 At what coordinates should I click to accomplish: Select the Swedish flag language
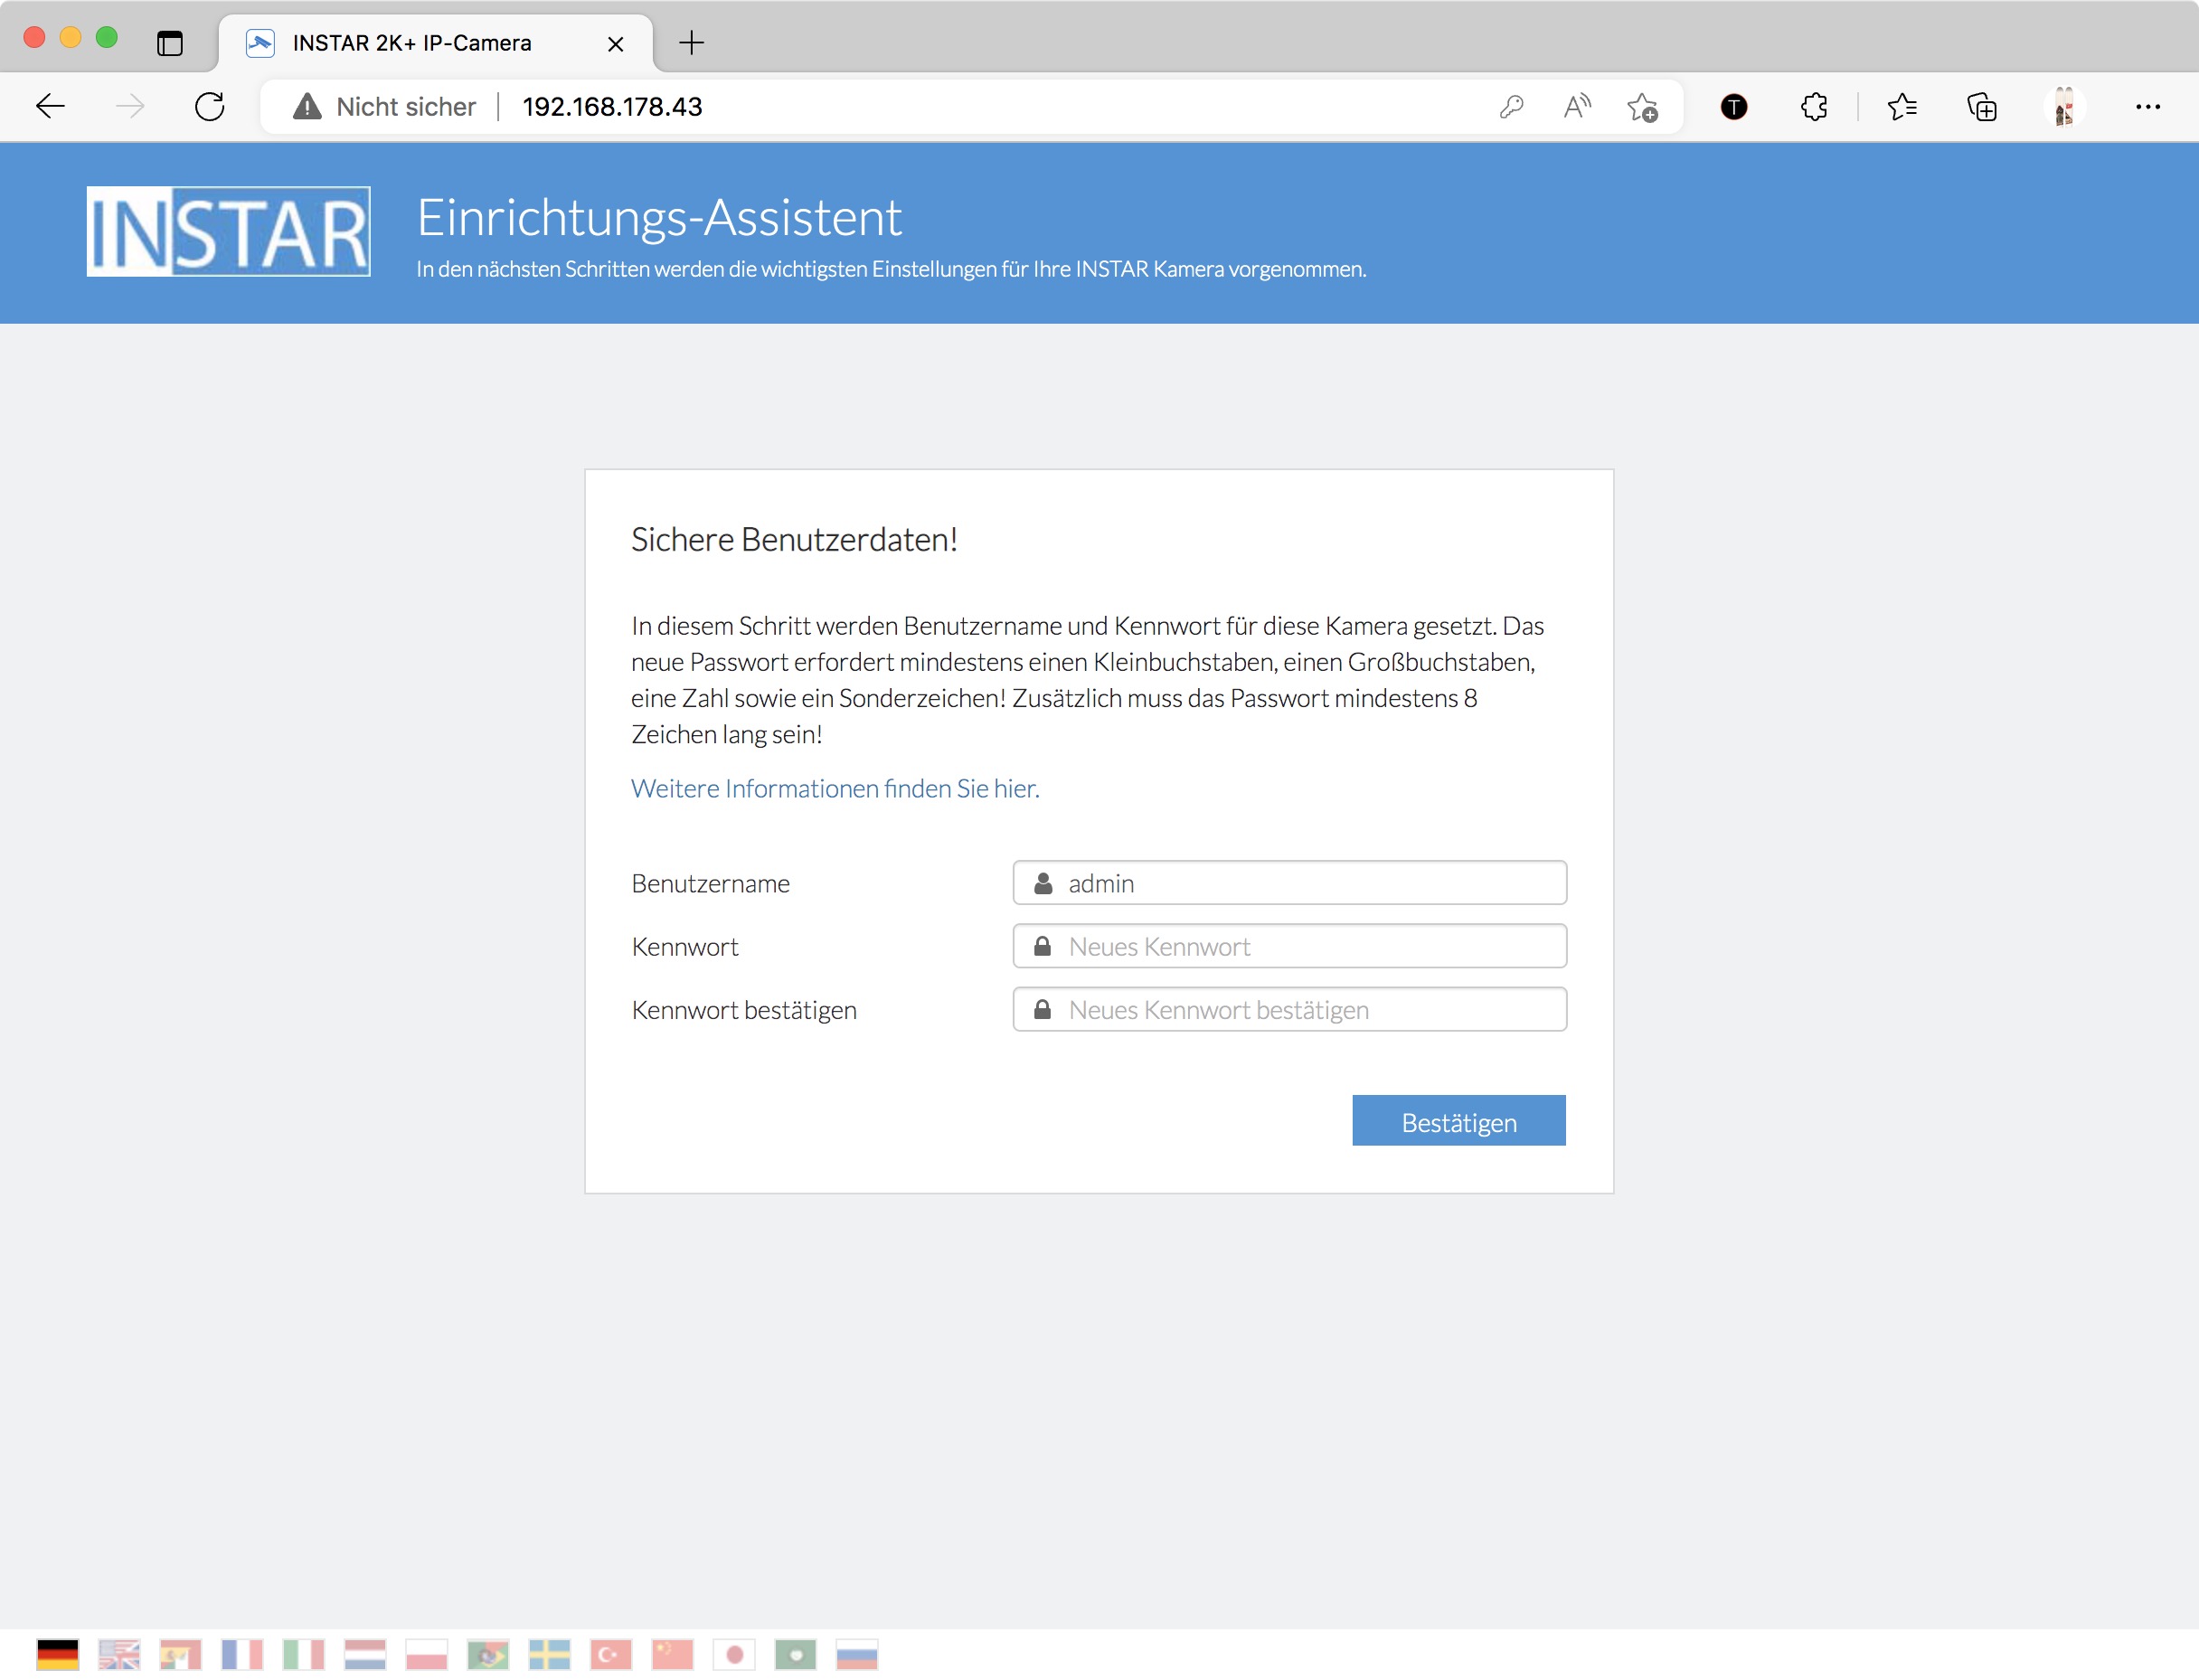[x=549, y=1654]
